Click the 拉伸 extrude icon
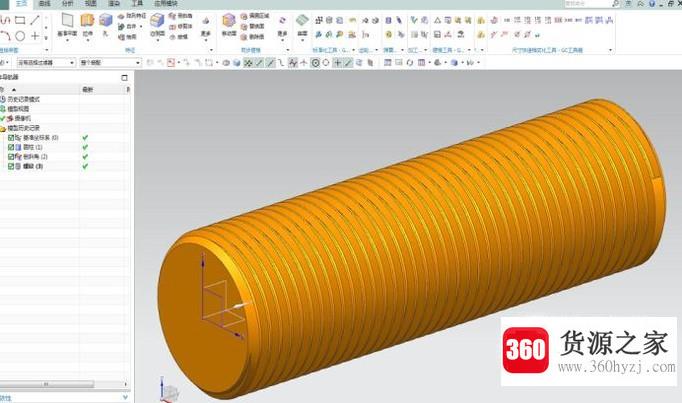Screen dimensions: 682x403 pyautogui.click(x=87, y=20)
